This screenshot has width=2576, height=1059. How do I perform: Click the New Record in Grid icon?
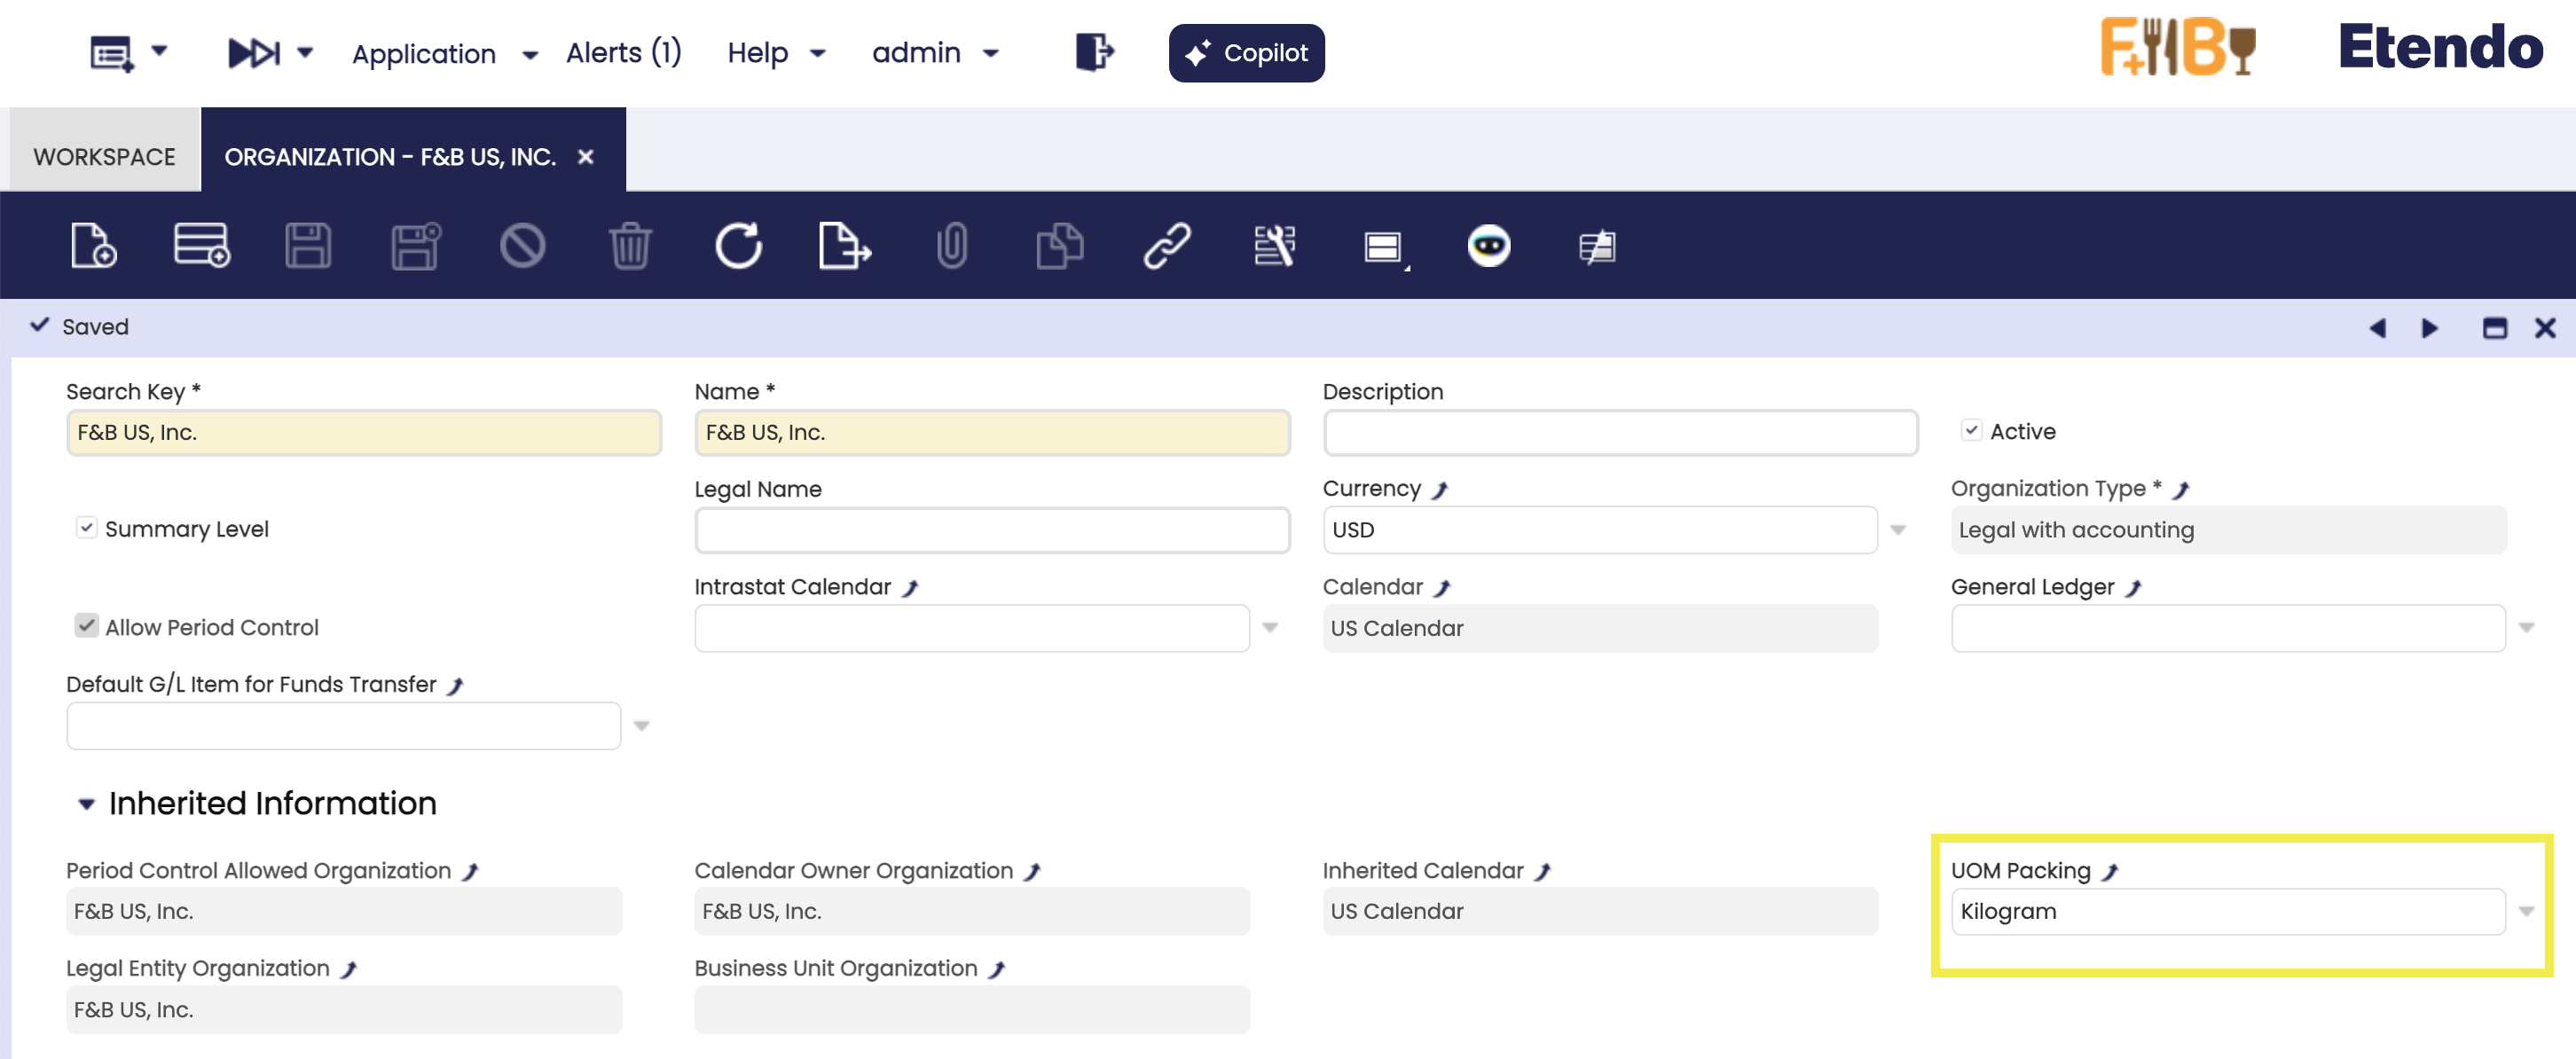(x=201, y=246)
